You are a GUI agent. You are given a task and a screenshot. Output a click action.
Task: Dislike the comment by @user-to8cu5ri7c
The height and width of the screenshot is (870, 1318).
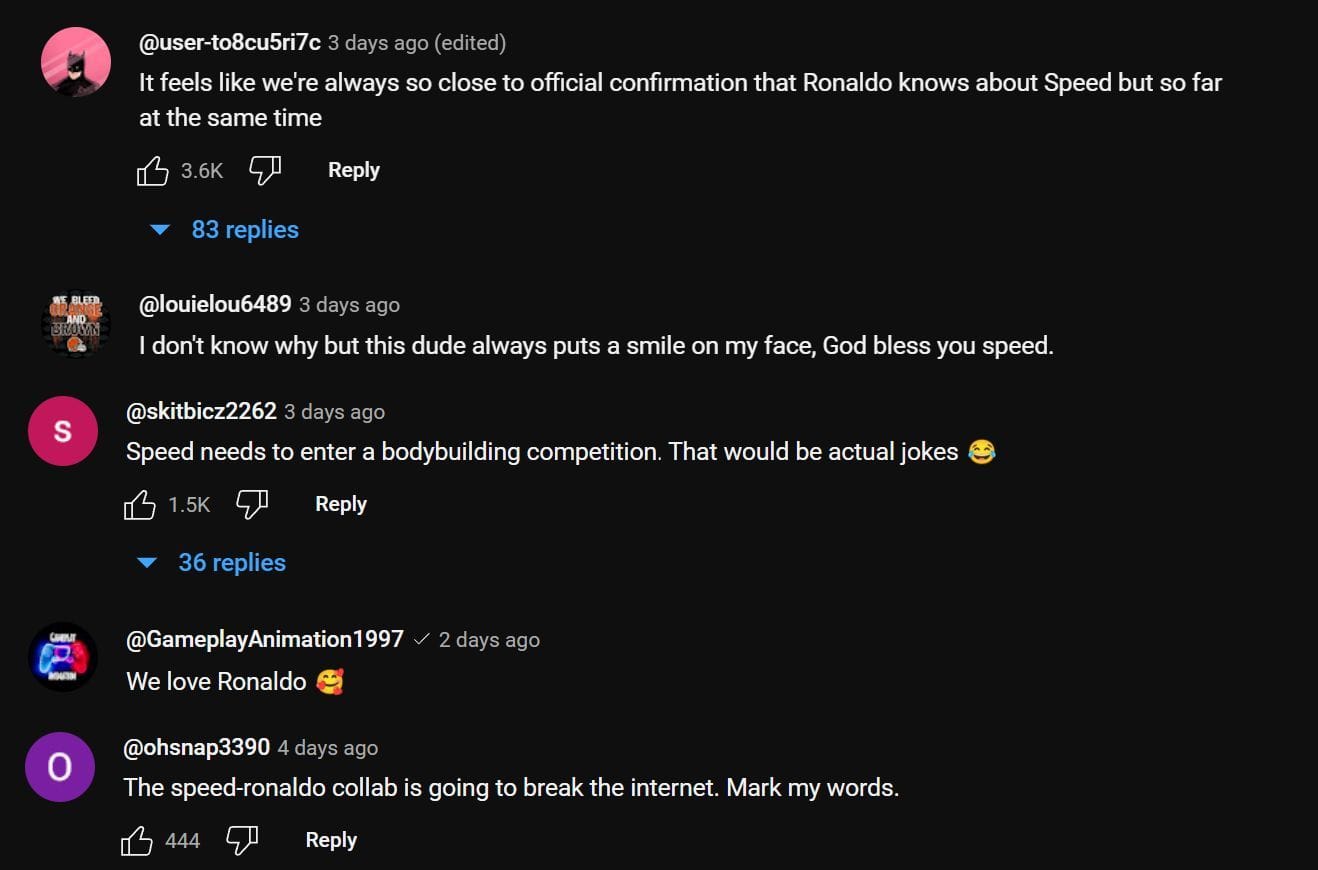click(x=264, y=171)
